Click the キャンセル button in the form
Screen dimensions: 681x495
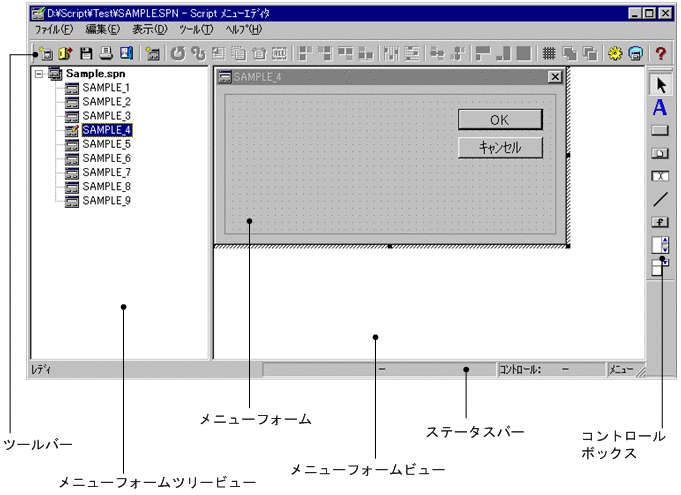click(x=500, y=147)
